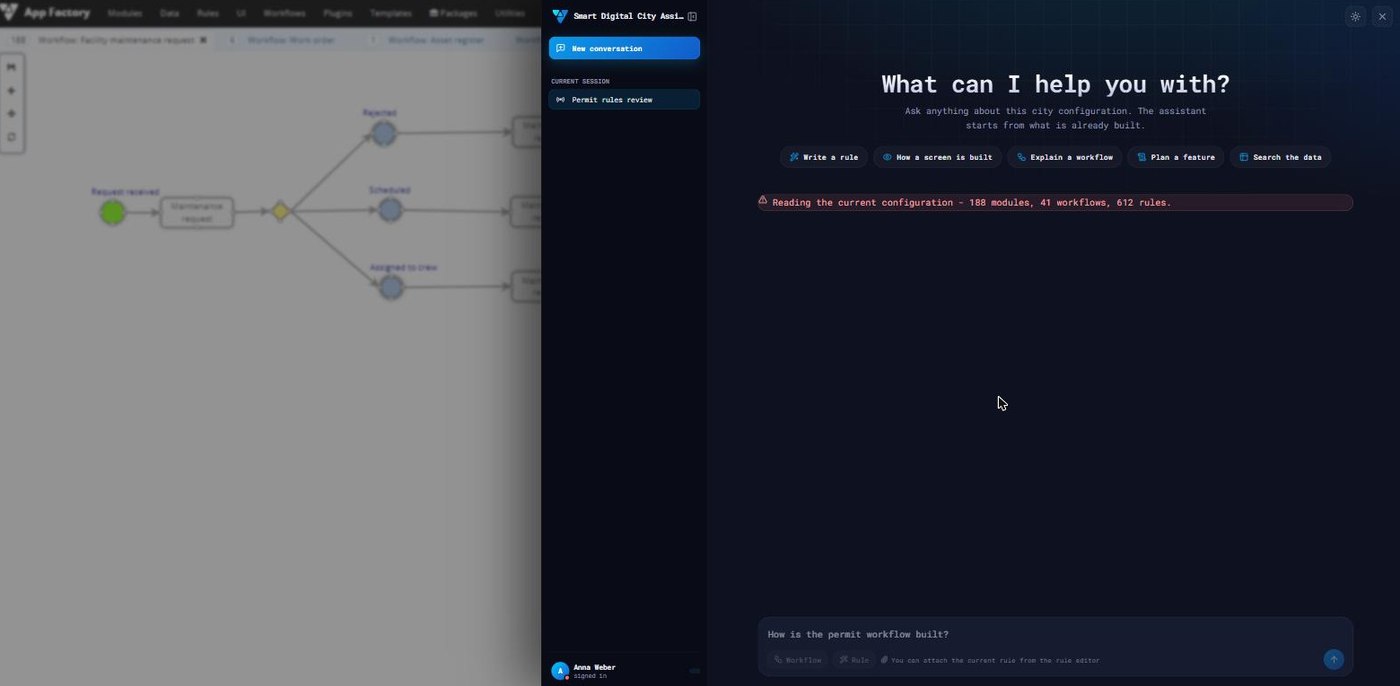The image size is (1400, 686).
Task: Open the Plugins menu in App Factory
Action: coord(338,14)
